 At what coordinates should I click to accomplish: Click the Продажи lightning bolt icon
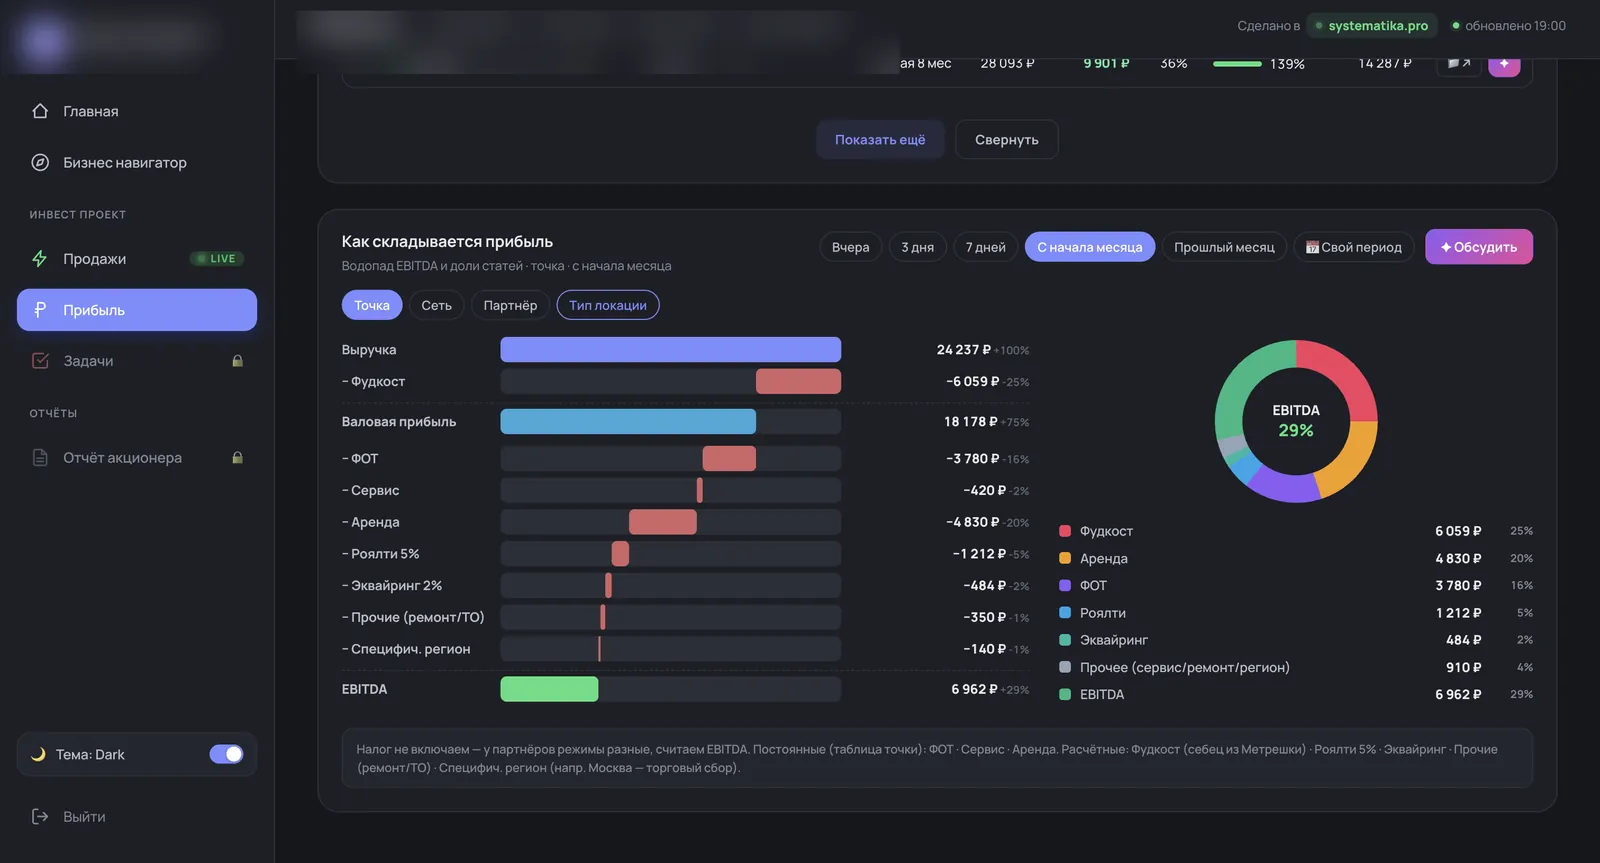[40, 258]
